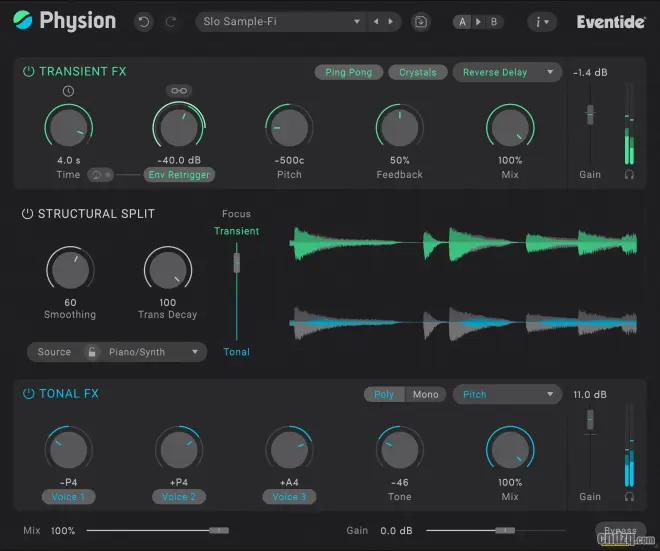The image size is (660, 551).
Task: Click the Transient FX Mix knob
Action: click(x=509, y=128)
